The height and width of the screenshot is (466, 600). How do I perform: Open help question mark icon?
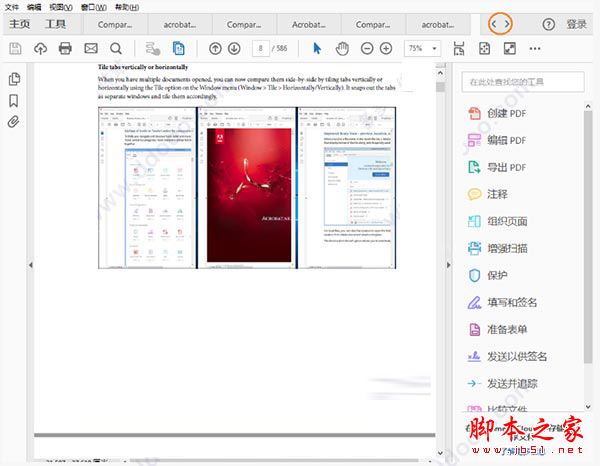point(548,24)
